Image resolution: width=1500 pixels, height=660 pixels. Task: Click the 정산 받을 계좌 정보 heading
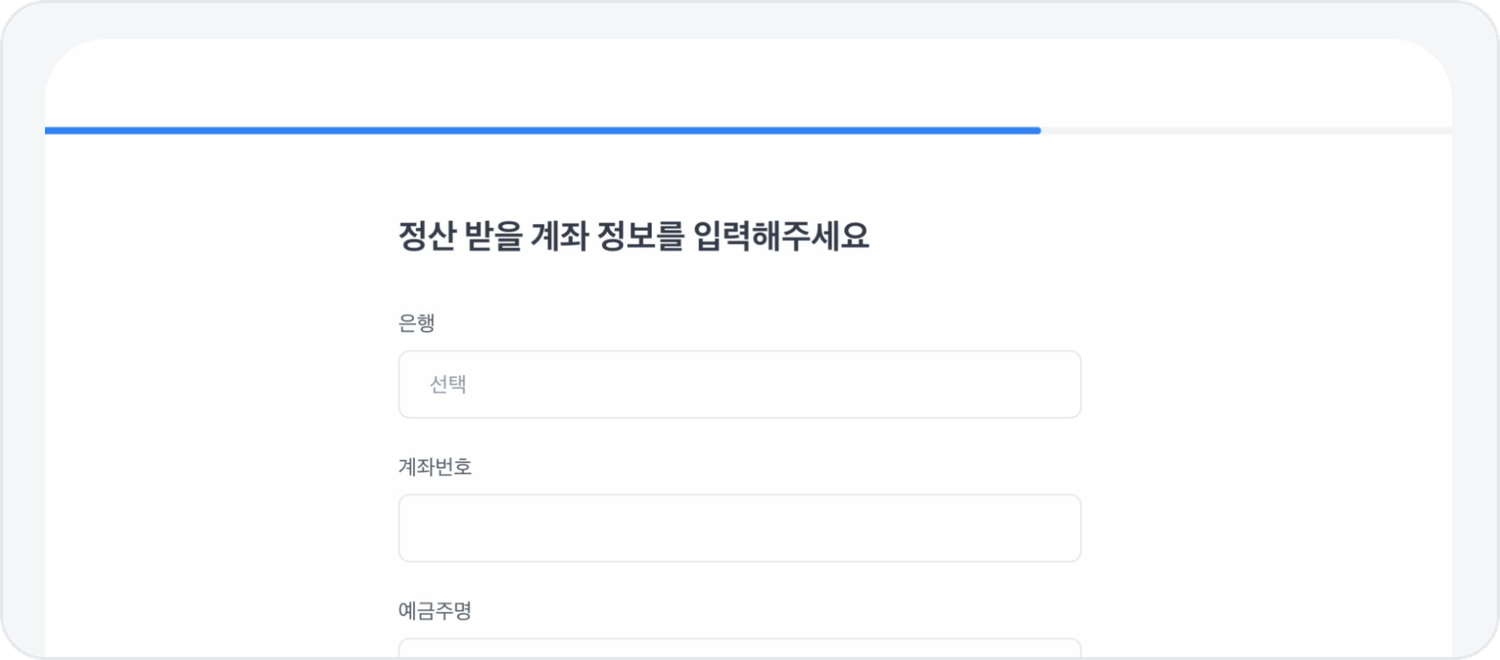point(634,237)
